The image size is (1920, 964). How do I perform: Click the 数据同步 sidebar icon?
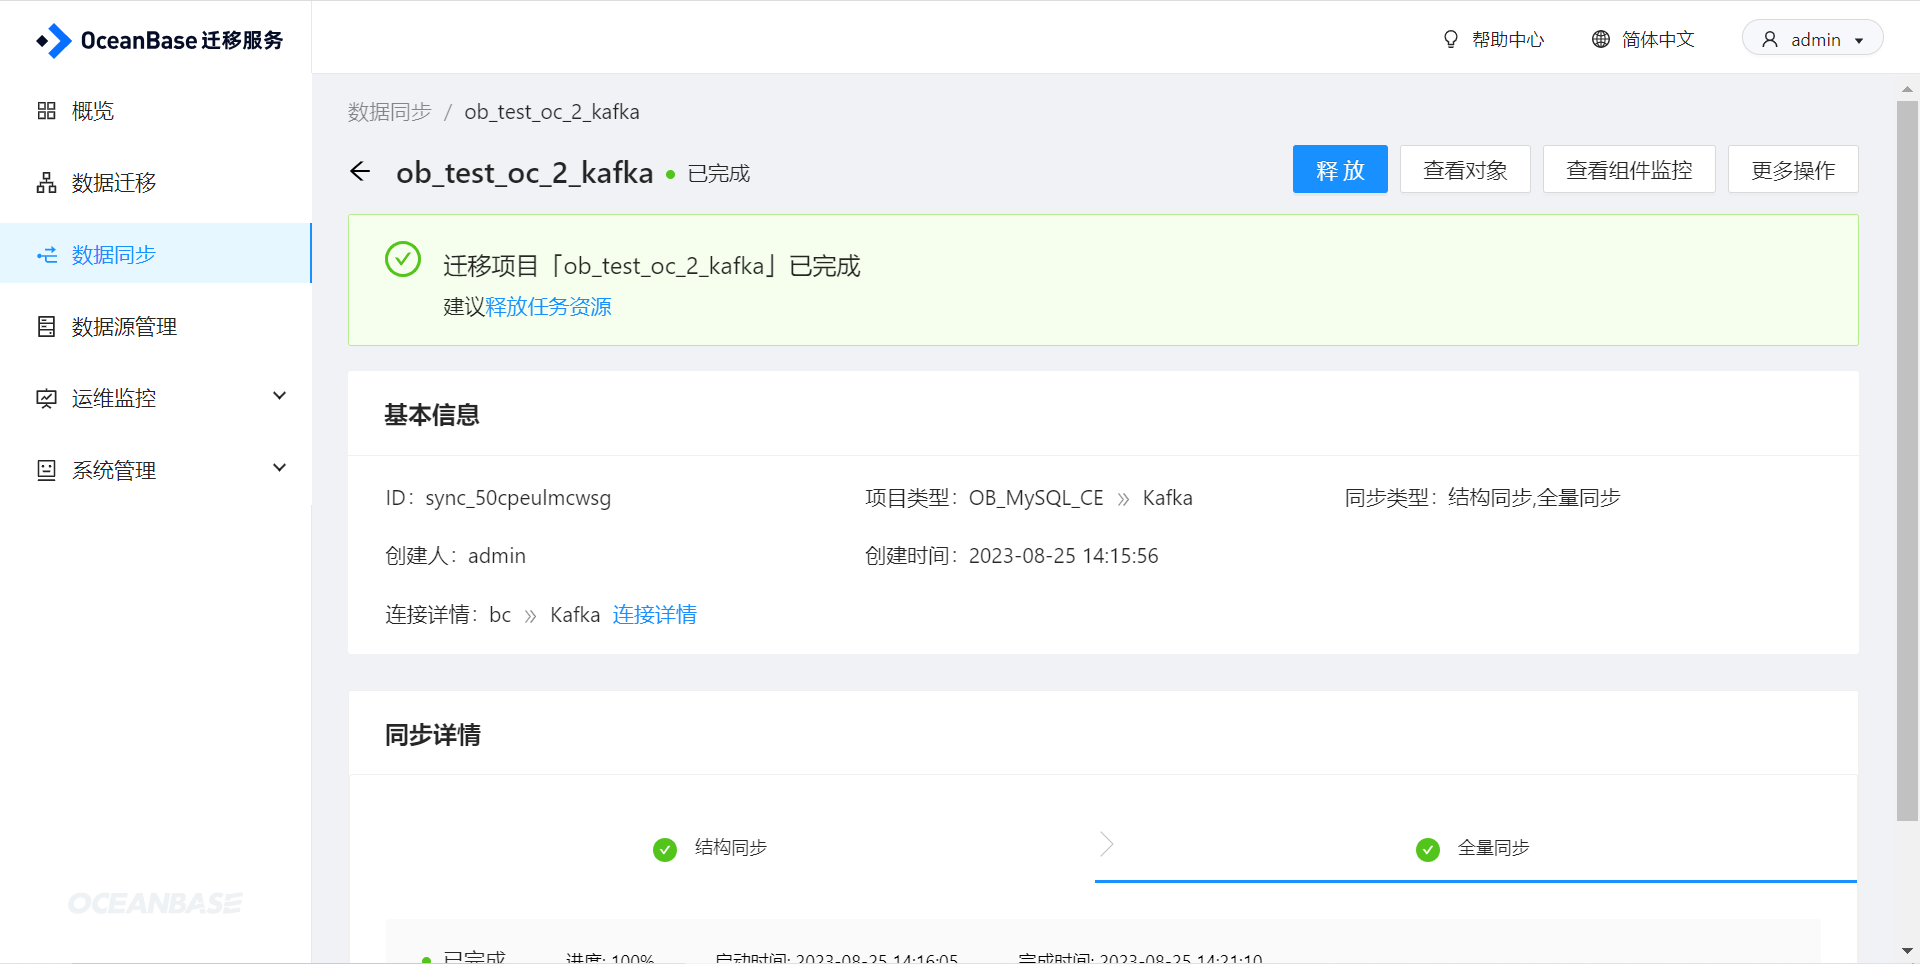pyautogui.click(x=46, y=255)
